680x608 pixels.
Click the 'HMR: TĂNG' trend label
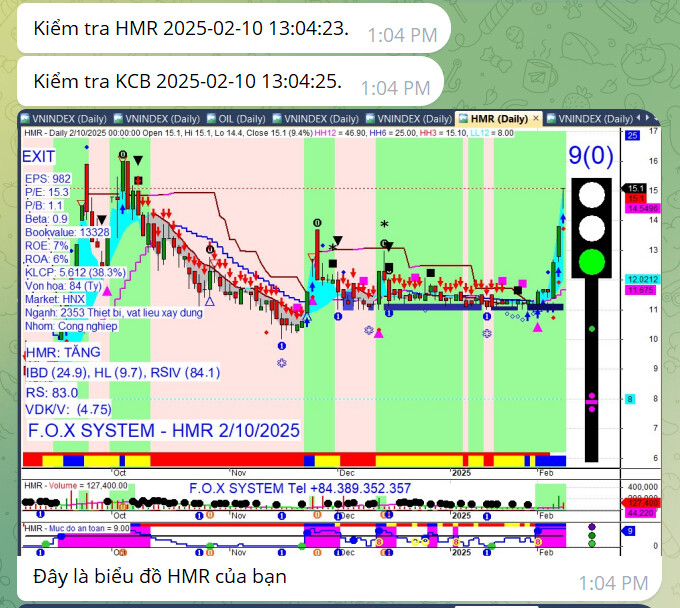63,352
